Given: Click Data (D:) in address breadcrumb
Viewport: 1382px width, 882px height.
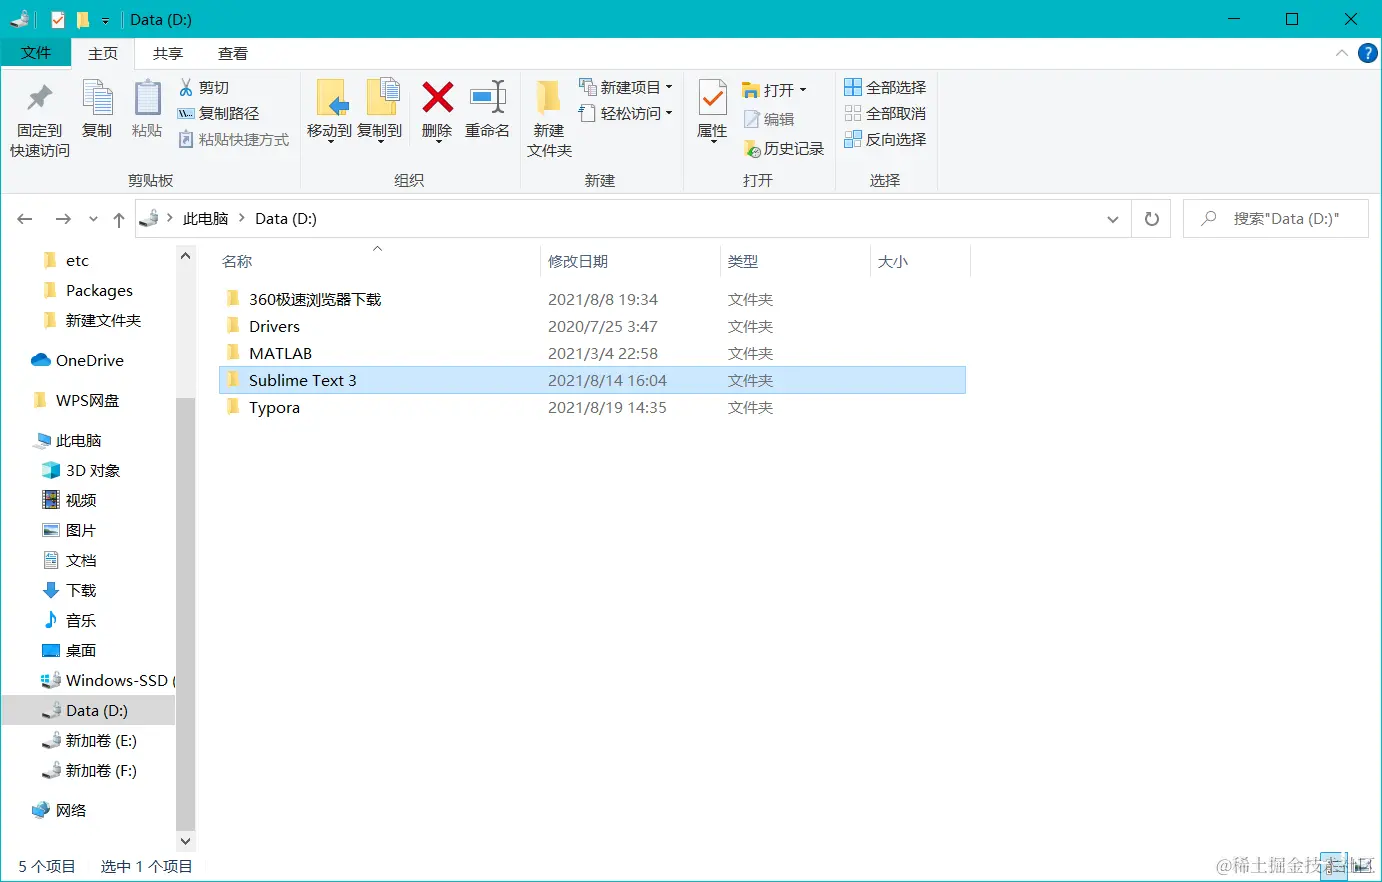Looking at the screenshot, I should point(286,219).
